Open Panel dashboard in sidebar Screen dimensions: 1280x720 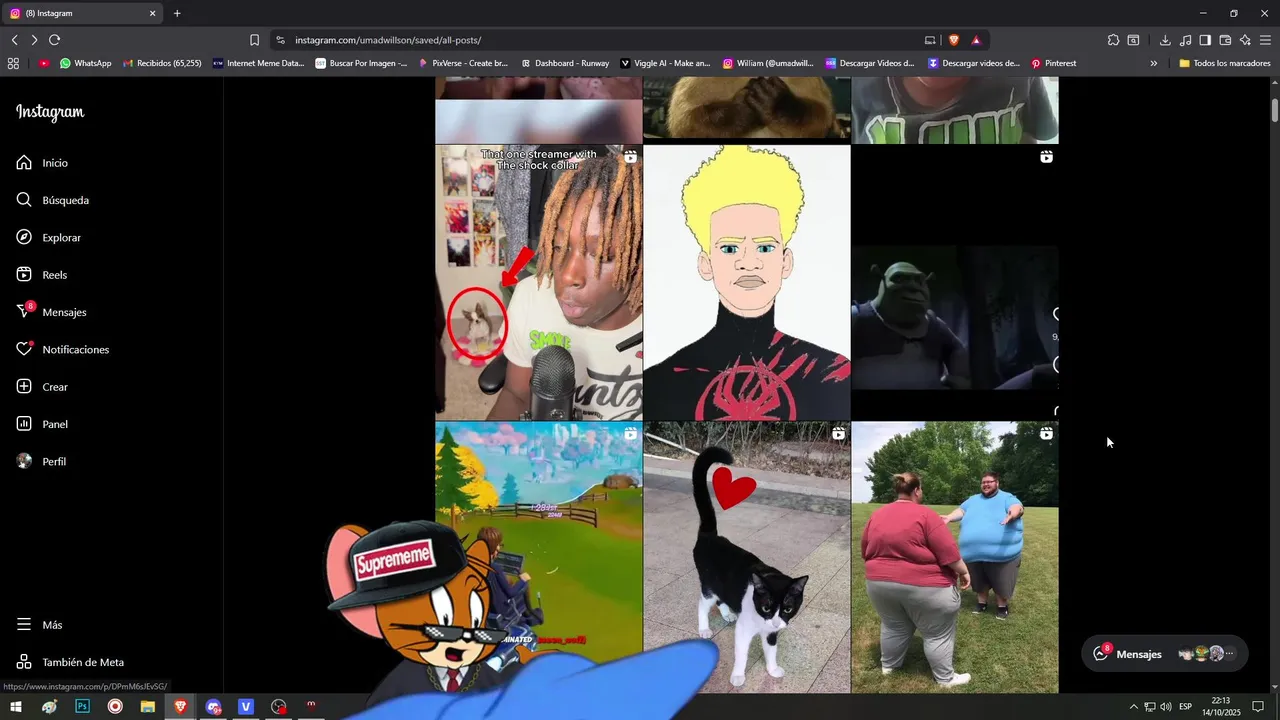point(55,424)
